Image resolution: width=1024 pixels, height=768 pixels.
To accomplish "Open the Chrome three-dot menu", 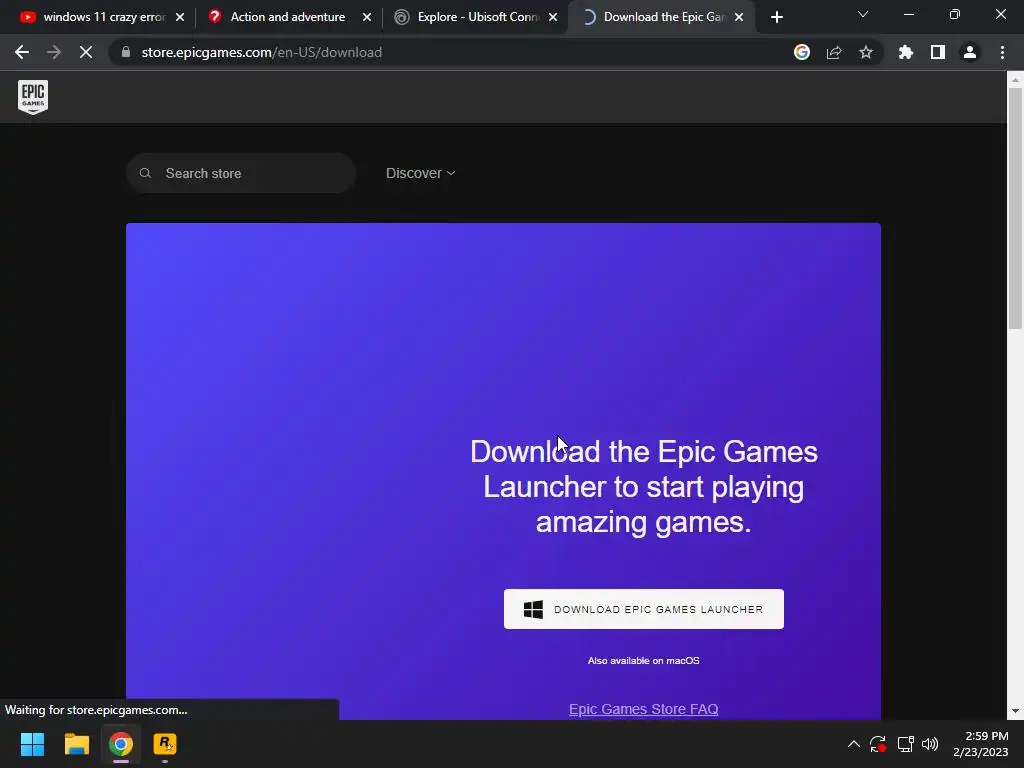I will pos(1002,52).
